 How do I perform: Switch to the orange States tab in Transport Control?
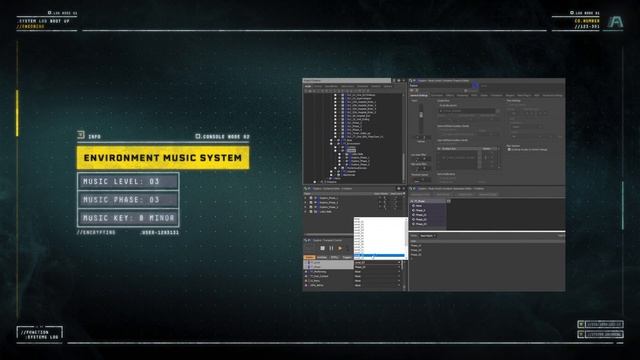(x=310, y=257)
